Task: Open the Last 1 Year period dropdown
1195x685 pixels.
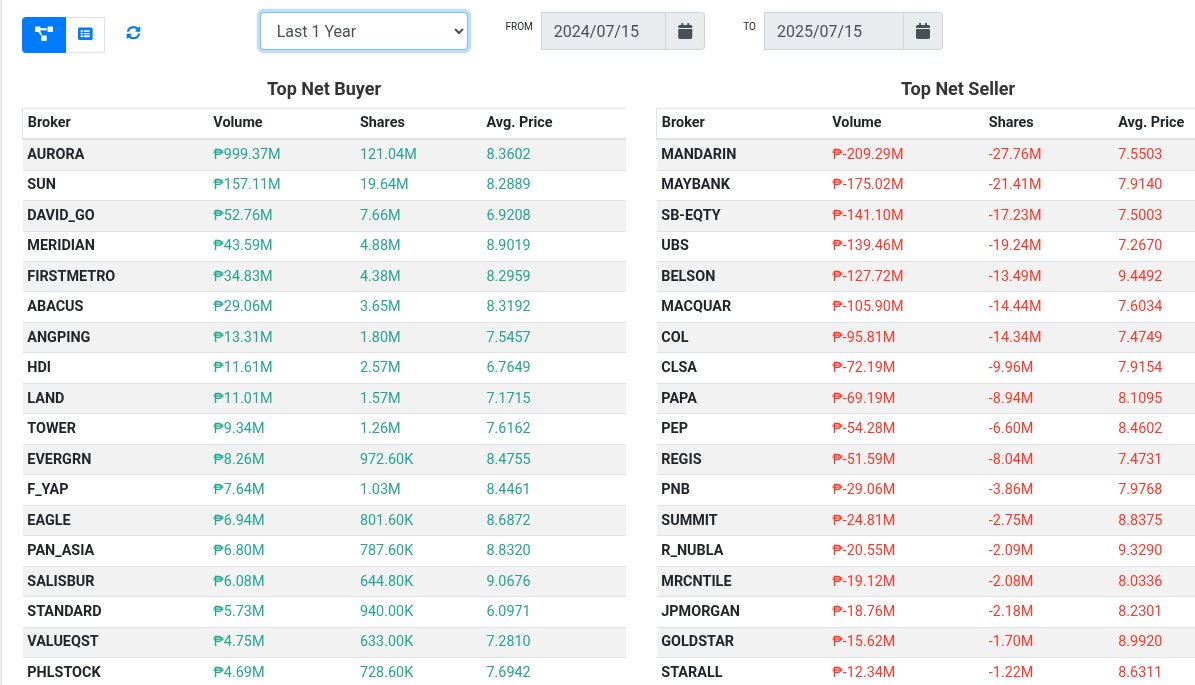Action: click(364, 31)
